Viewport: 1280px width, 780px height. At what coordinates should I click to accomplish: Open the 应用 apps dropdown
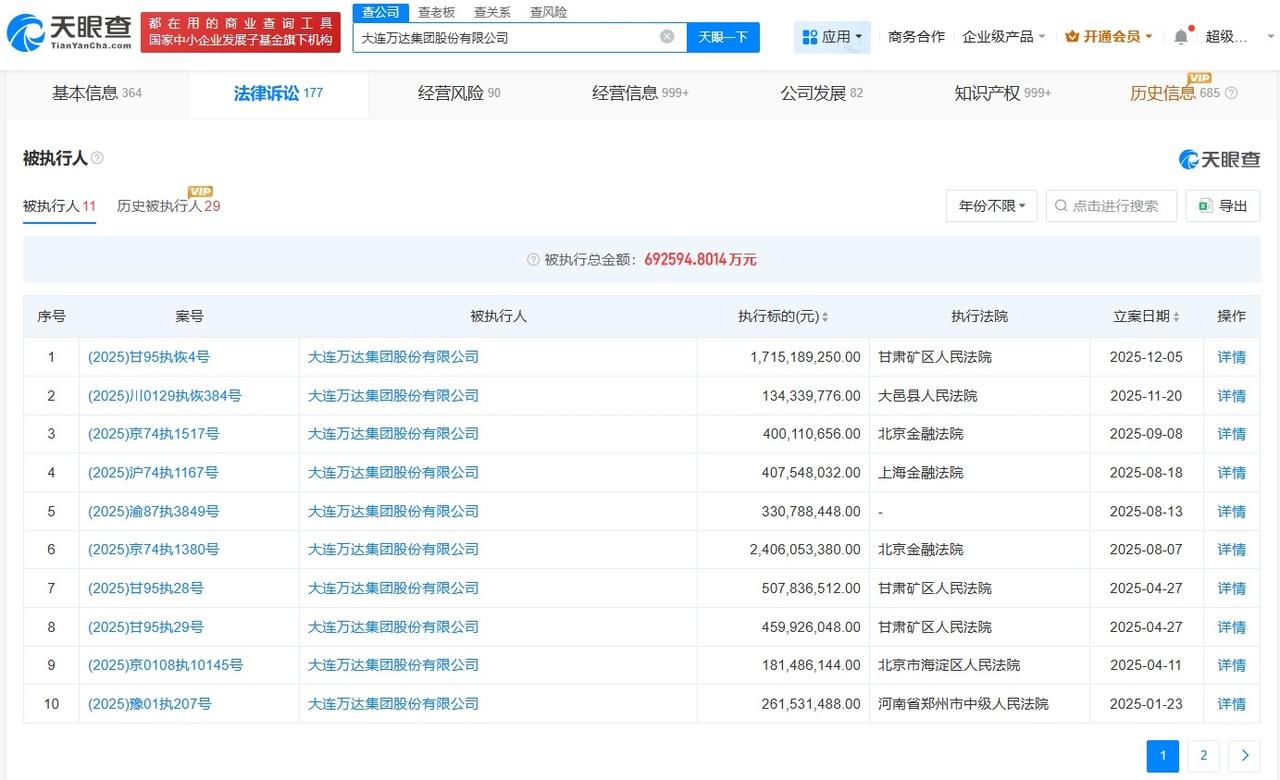(x=833, y=37)
